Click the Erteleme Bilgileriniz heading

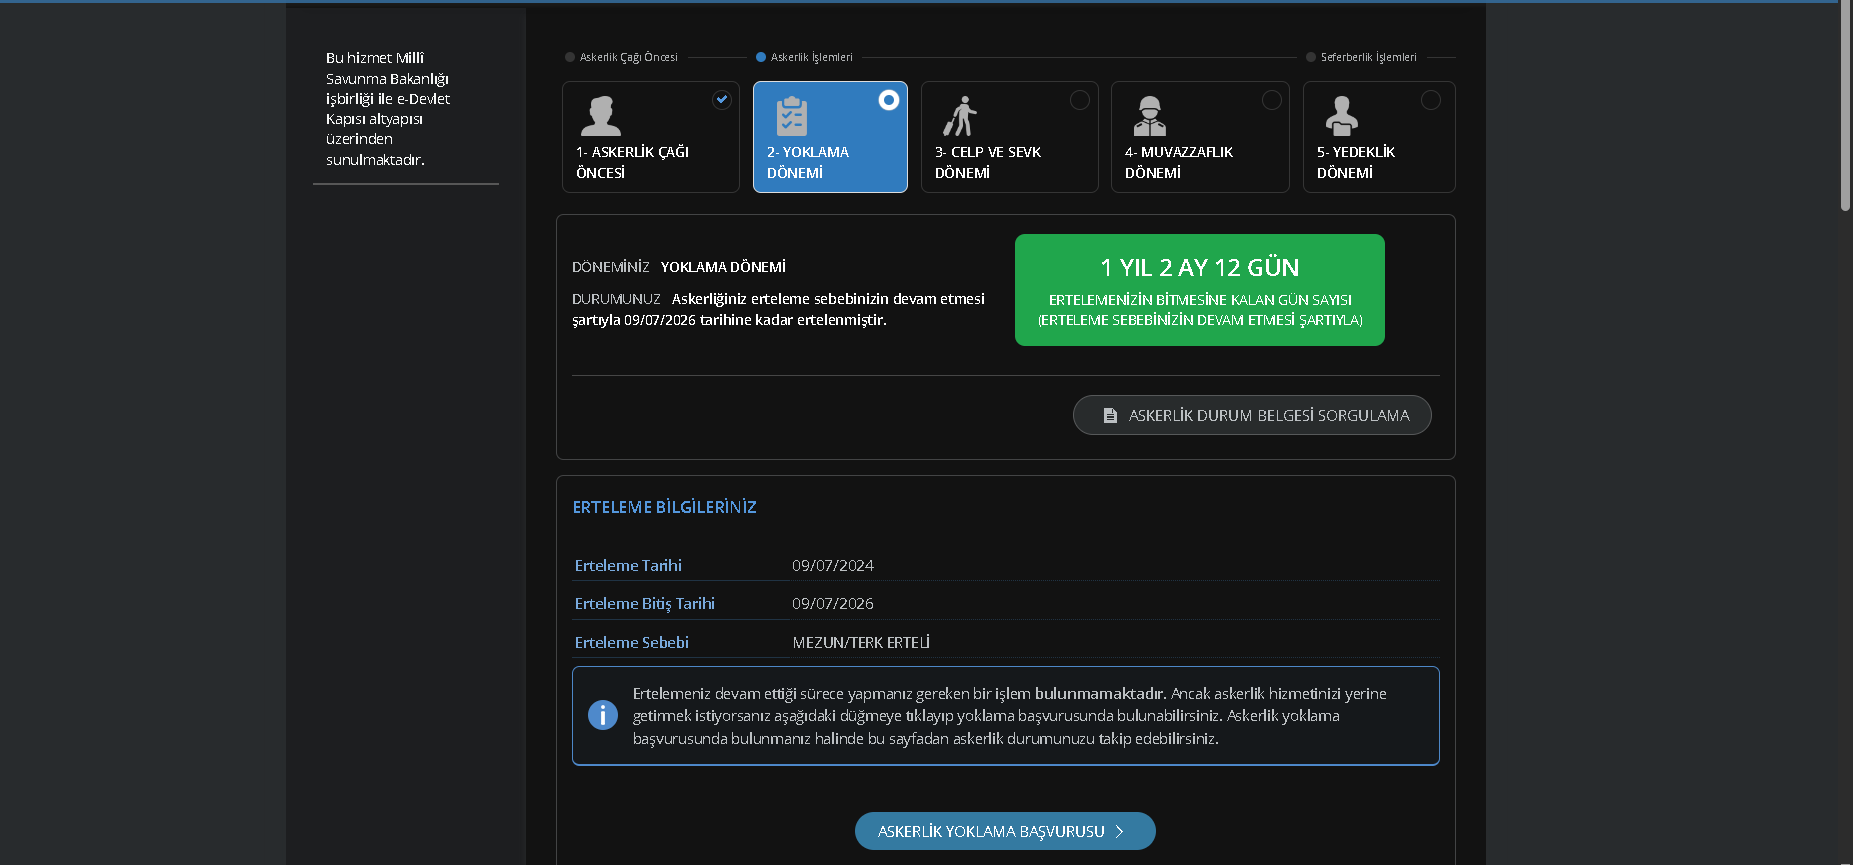click(x=665, y=507)
